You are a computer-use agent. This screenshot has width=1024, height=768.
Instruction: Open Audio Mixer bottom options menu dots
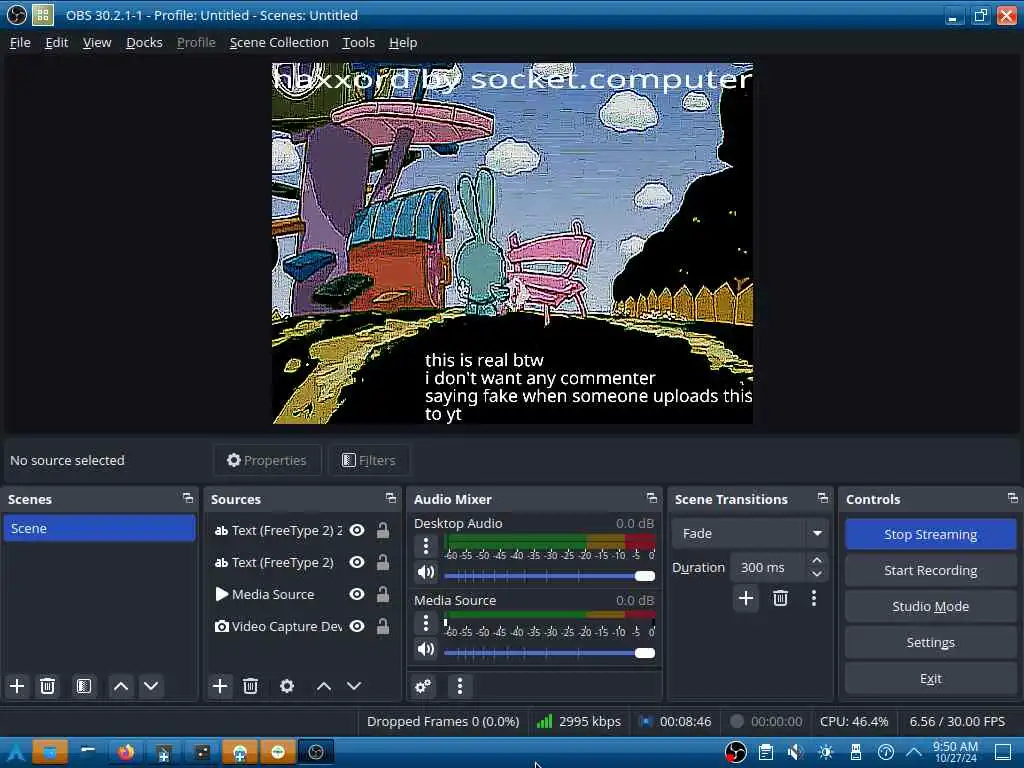pos(460,686)
